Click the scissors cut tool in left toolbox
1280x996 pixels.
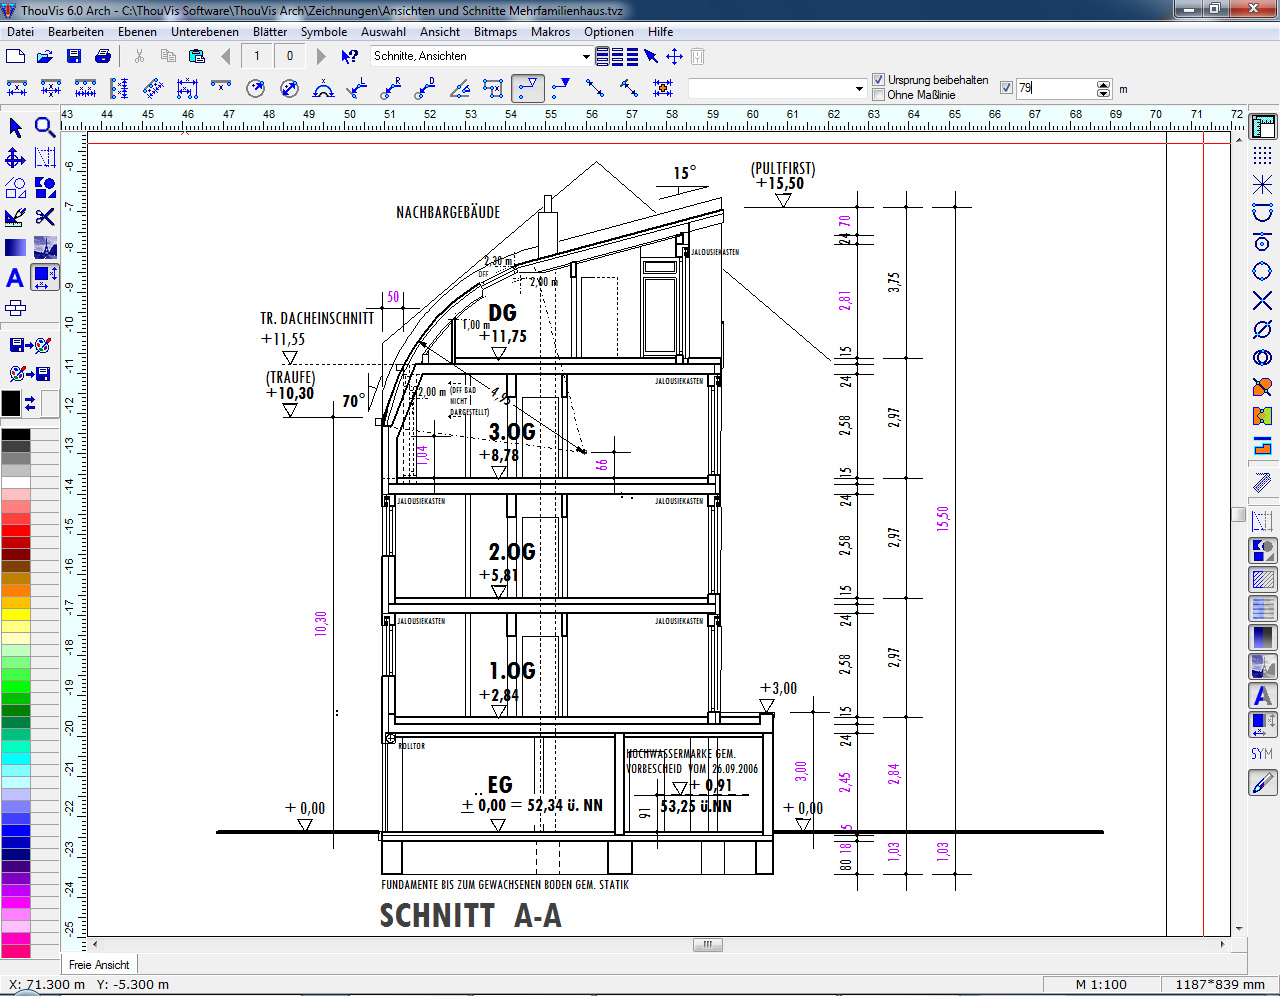[x=45, y=216]
